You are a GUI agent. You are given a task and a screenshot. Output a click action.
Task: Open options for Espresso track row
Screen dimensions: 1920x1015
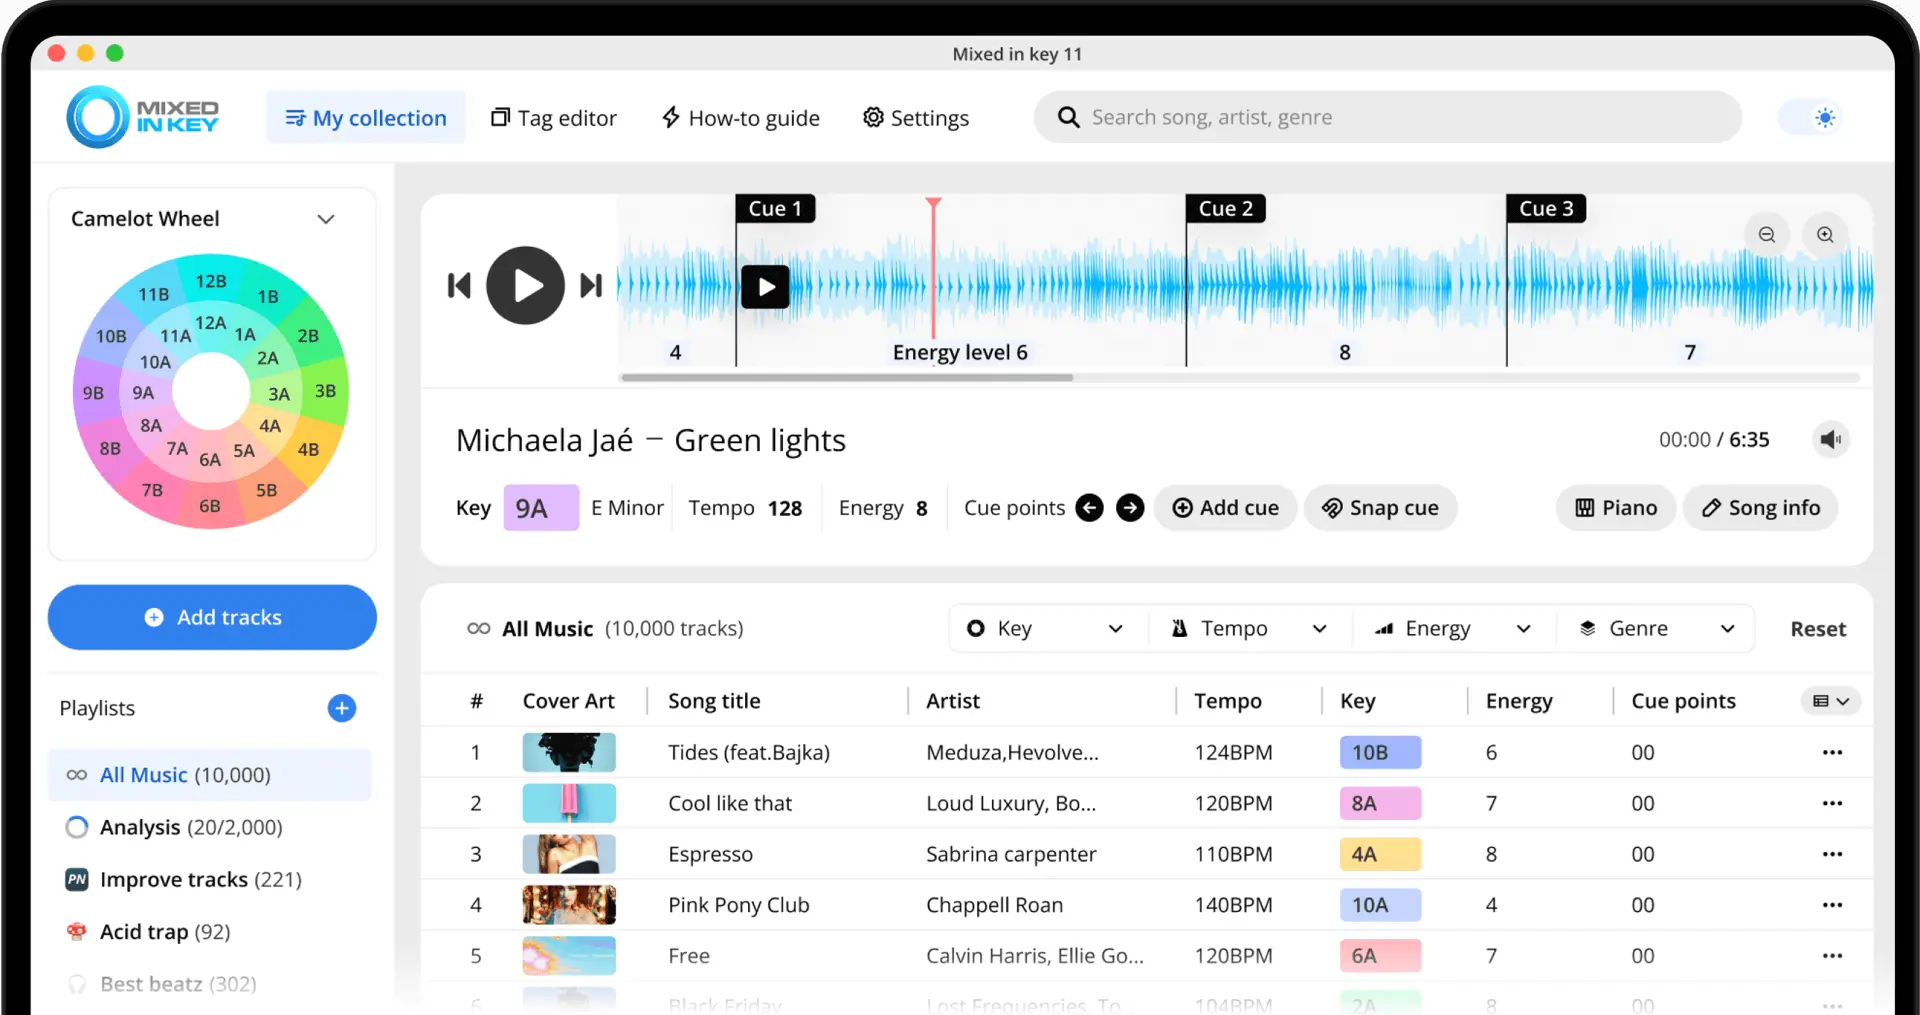pos(1832,854)
